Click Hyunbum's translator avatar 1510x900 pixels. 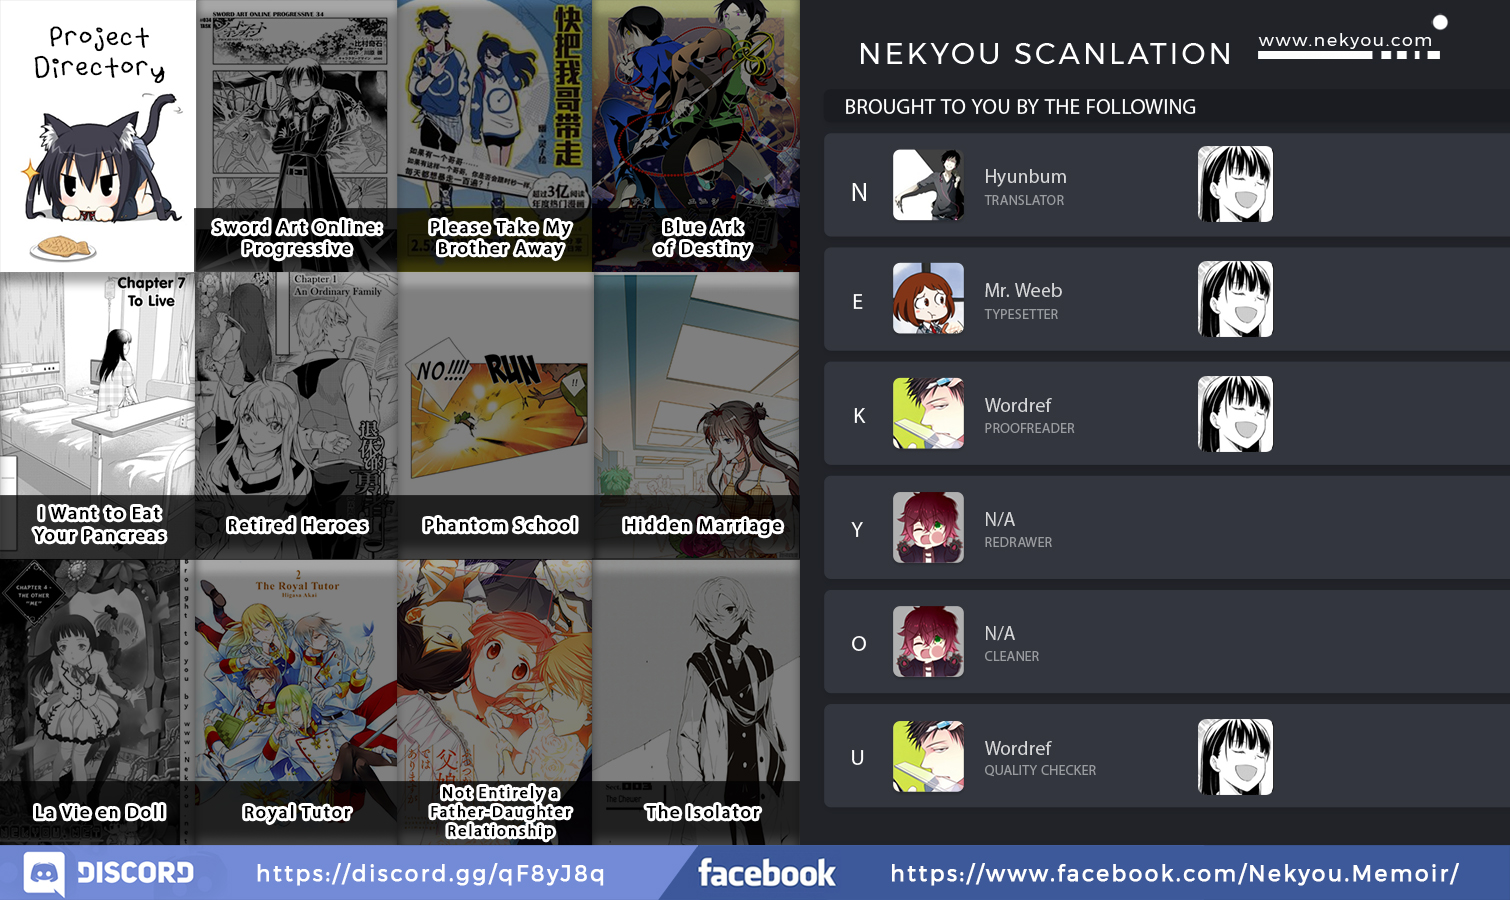(x=928, y=185)
